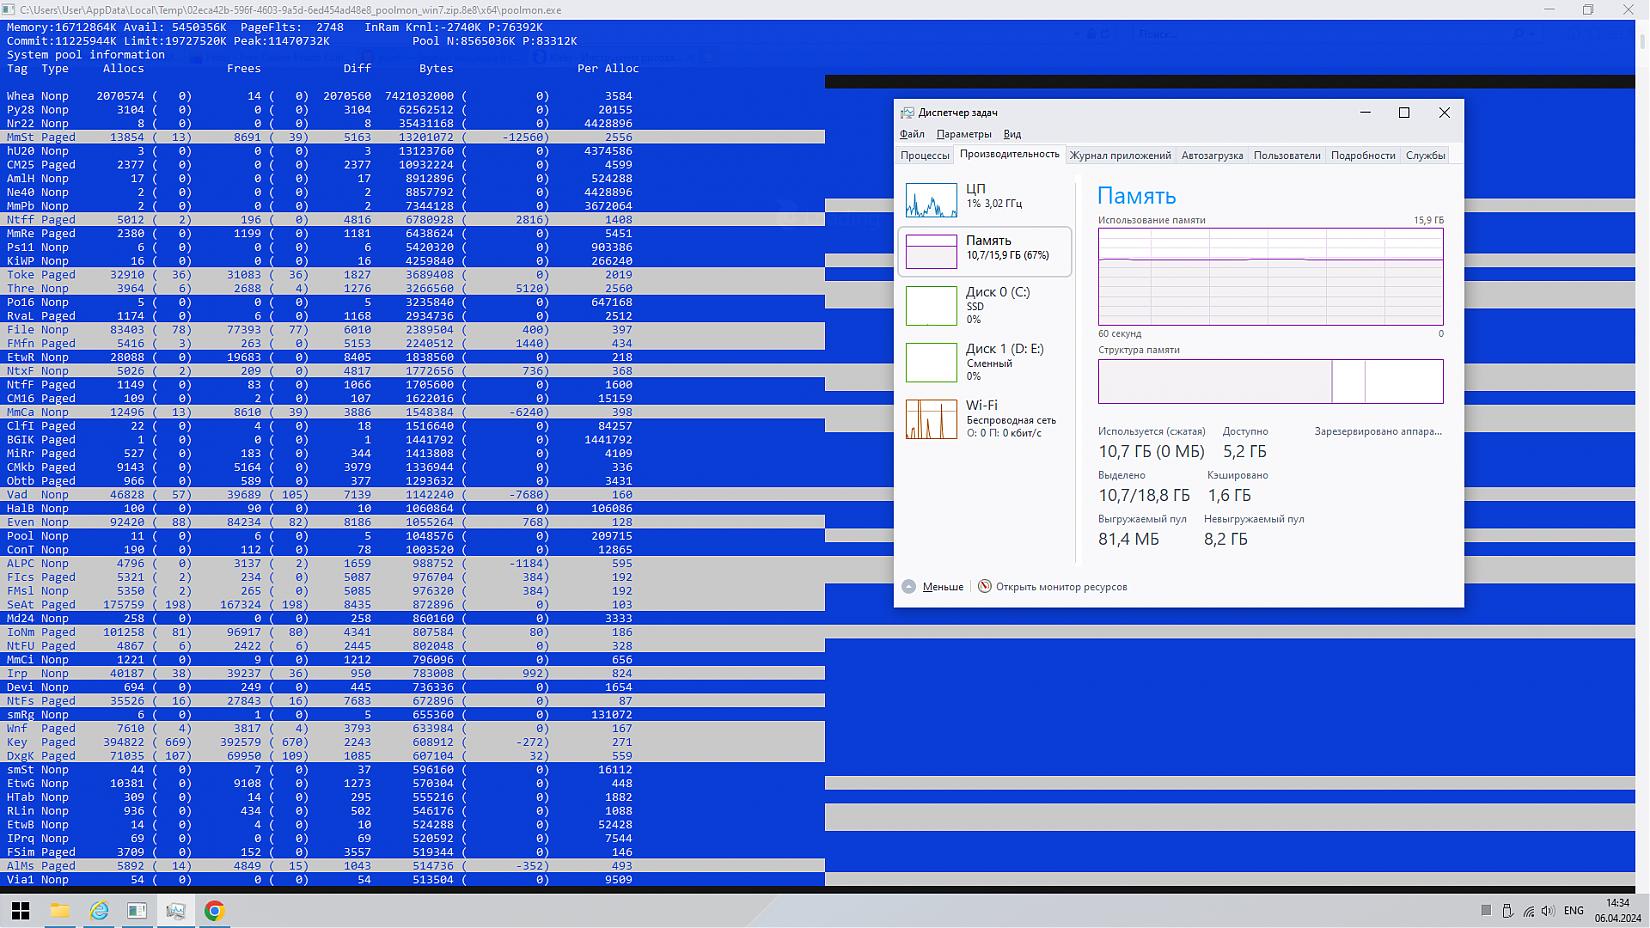Open the Диск 0 (C:) performance view
This screenshot has height=928, width=1650.
(985, 305)
